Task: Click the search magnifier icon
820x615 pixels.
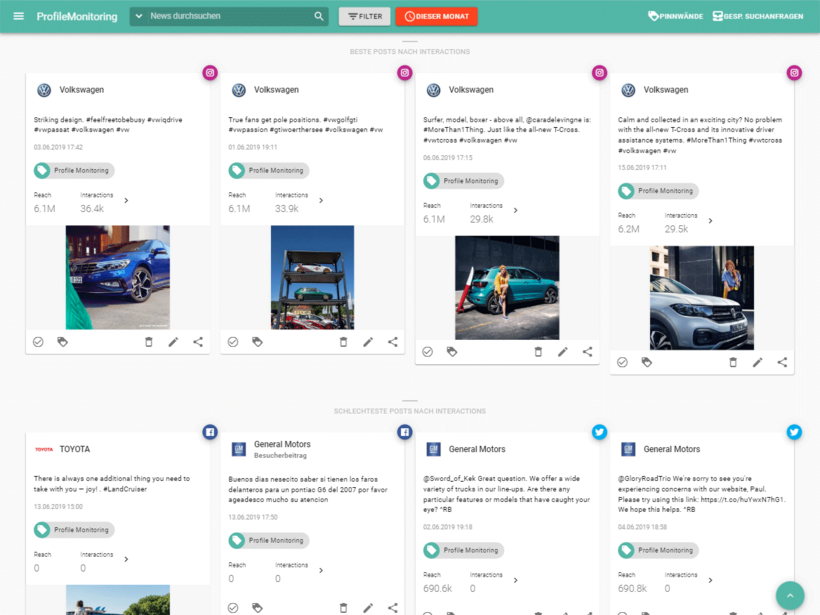Action: pos(318,16)
